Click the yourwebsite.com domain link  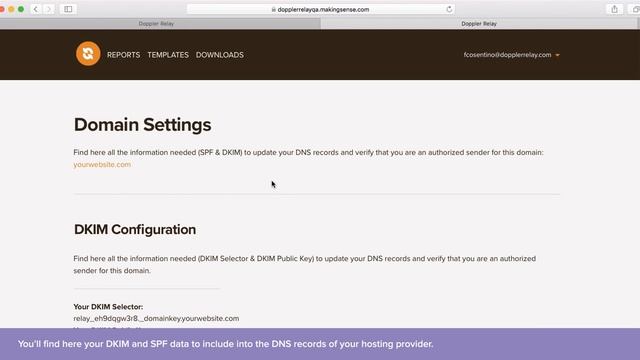coord(102,164)
